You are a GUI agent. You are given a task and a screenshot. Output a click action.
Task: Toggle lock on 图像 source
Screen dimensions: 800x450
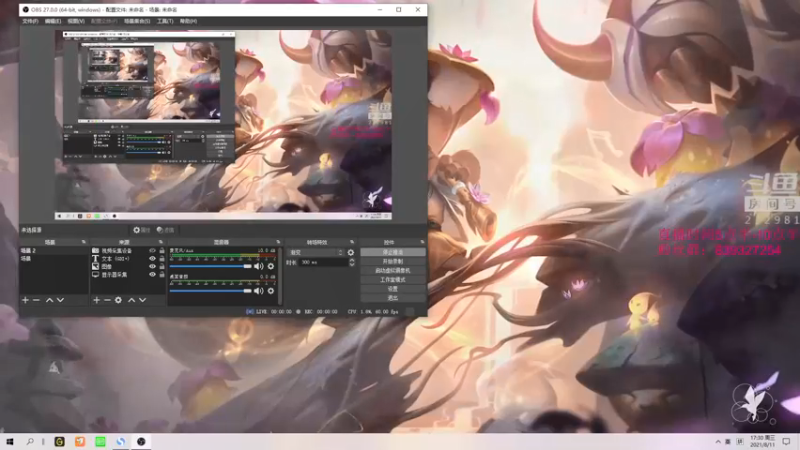tap(162, 266)
